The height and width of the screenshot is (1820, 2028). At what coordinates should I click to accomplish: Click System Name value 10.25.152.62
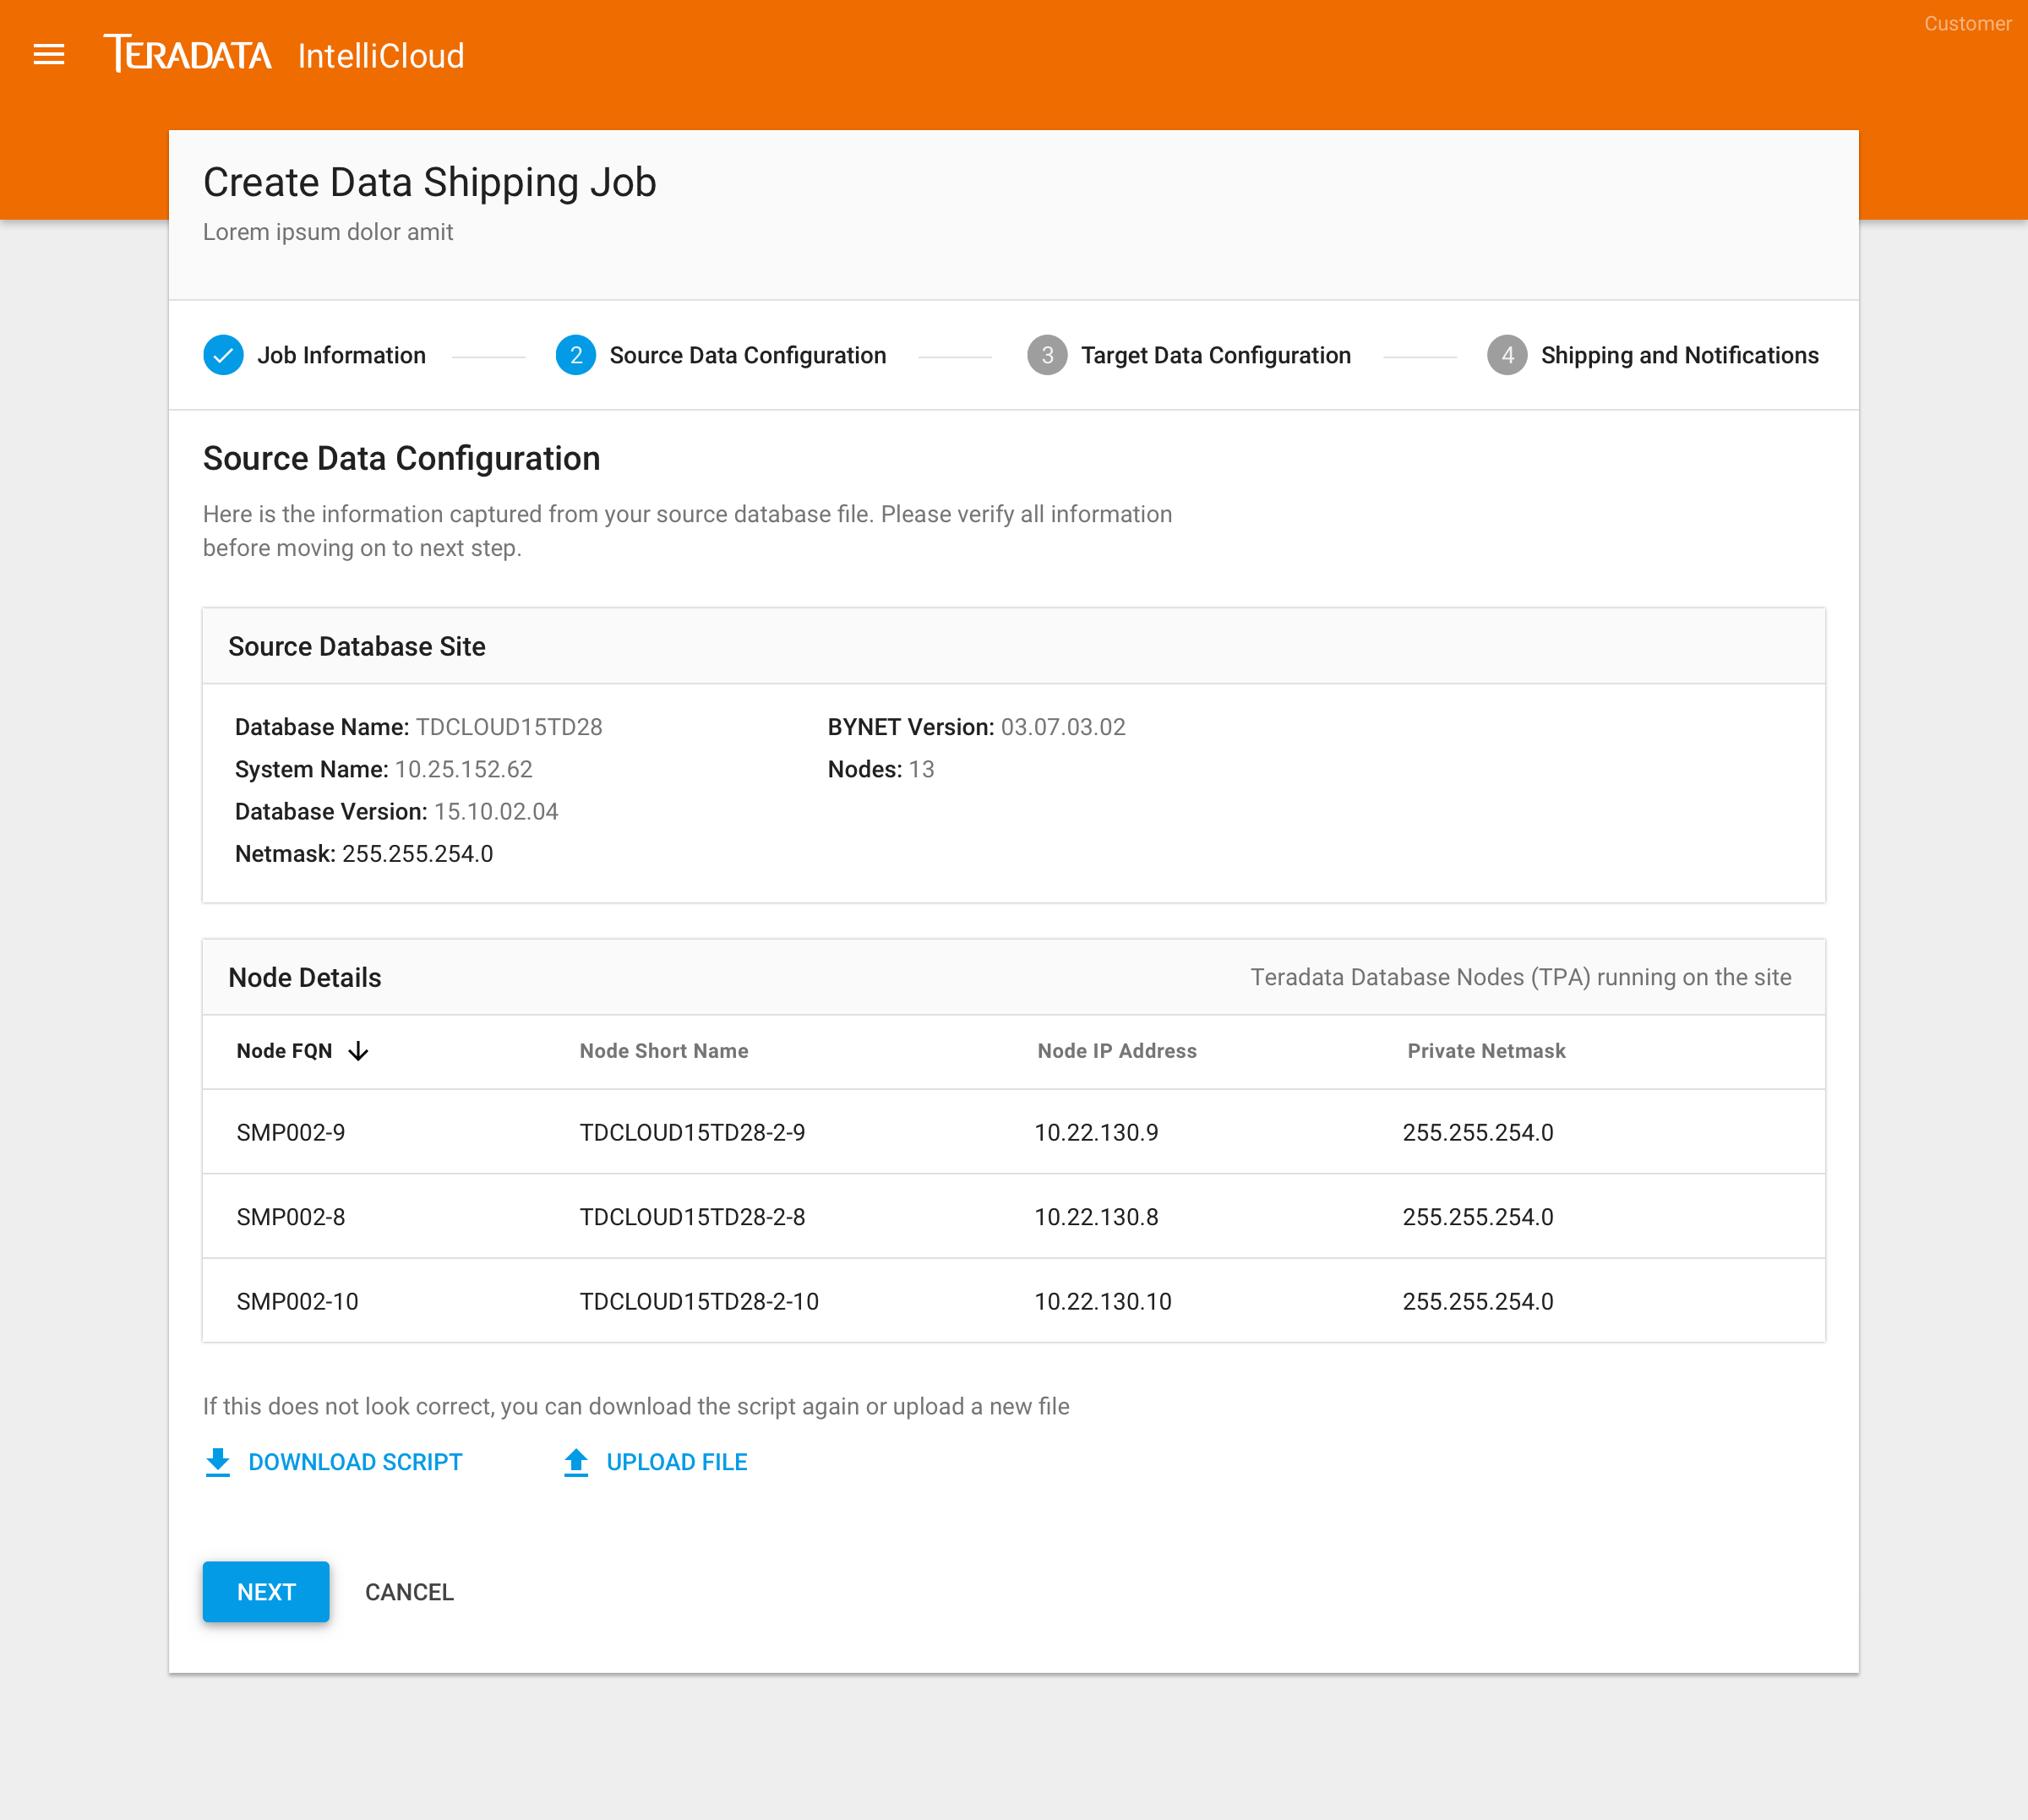[x=464, y=769]
